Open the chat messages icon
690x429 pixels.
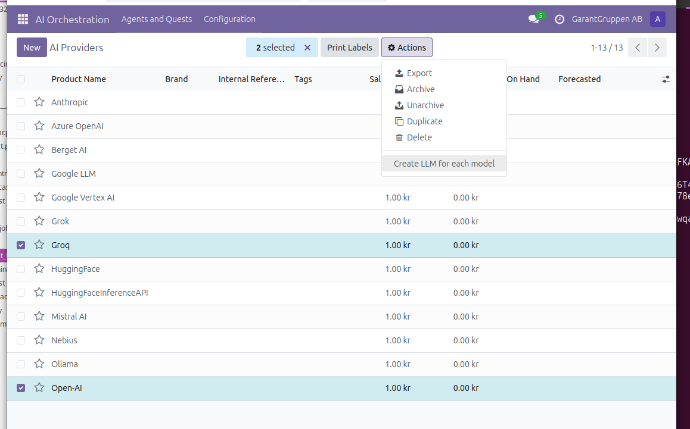pyautogui.click(x=535, y=19)
